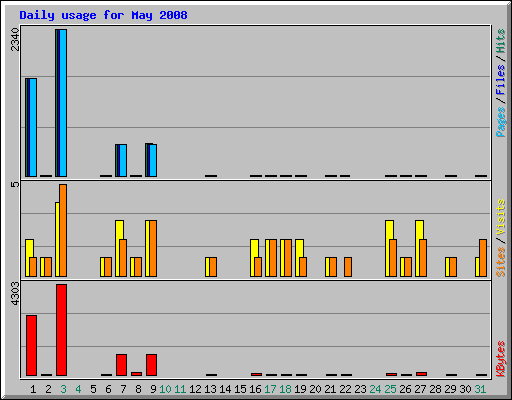Click day label 28 on the x-axis
This screenshot has height=400, width=512.
(x=435, y=389)
